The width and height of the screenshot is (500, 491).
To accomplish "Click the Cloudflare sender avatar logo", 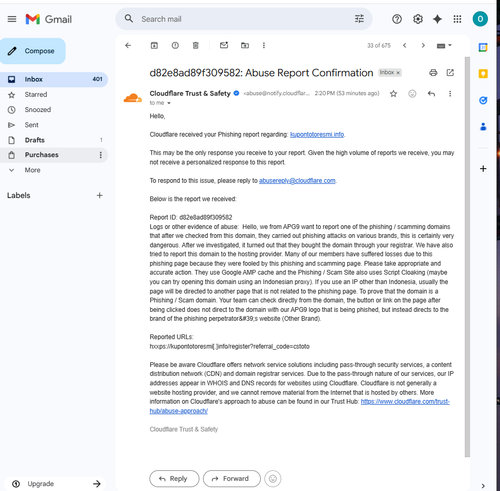I will point(133,98).
